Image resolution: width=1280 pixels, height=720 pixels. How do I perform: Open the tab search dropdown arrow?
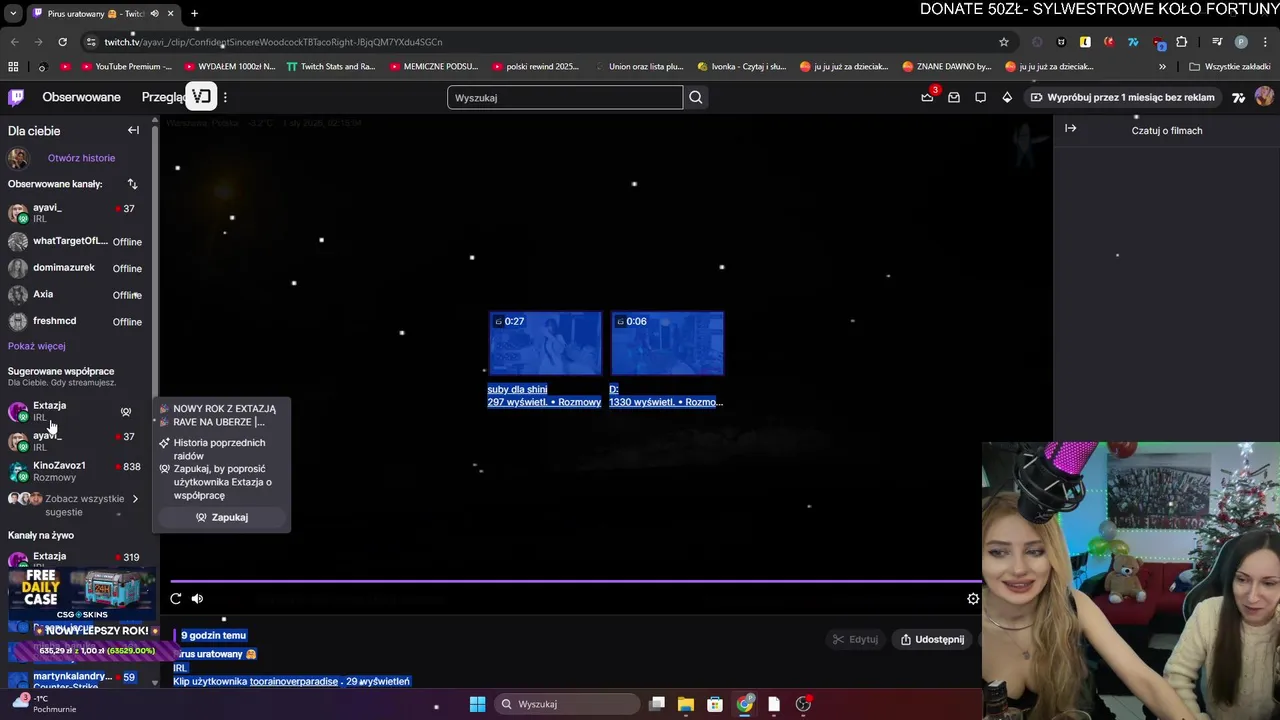click(x=12, y=14)
